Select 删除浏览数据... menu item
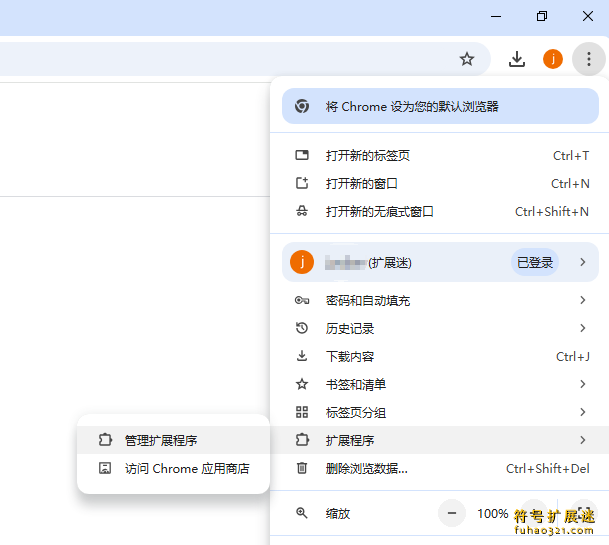This screenshot has width=609, height=545. point(440,468)
